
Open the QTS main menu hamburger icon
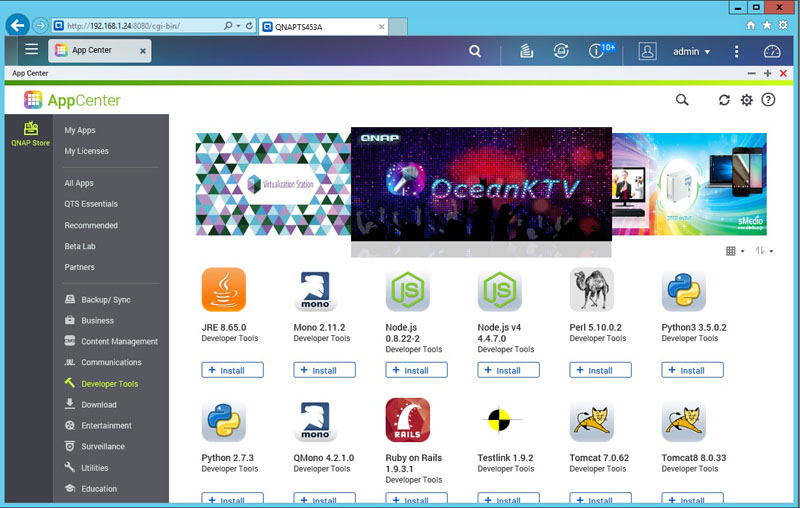coord(32,49)
